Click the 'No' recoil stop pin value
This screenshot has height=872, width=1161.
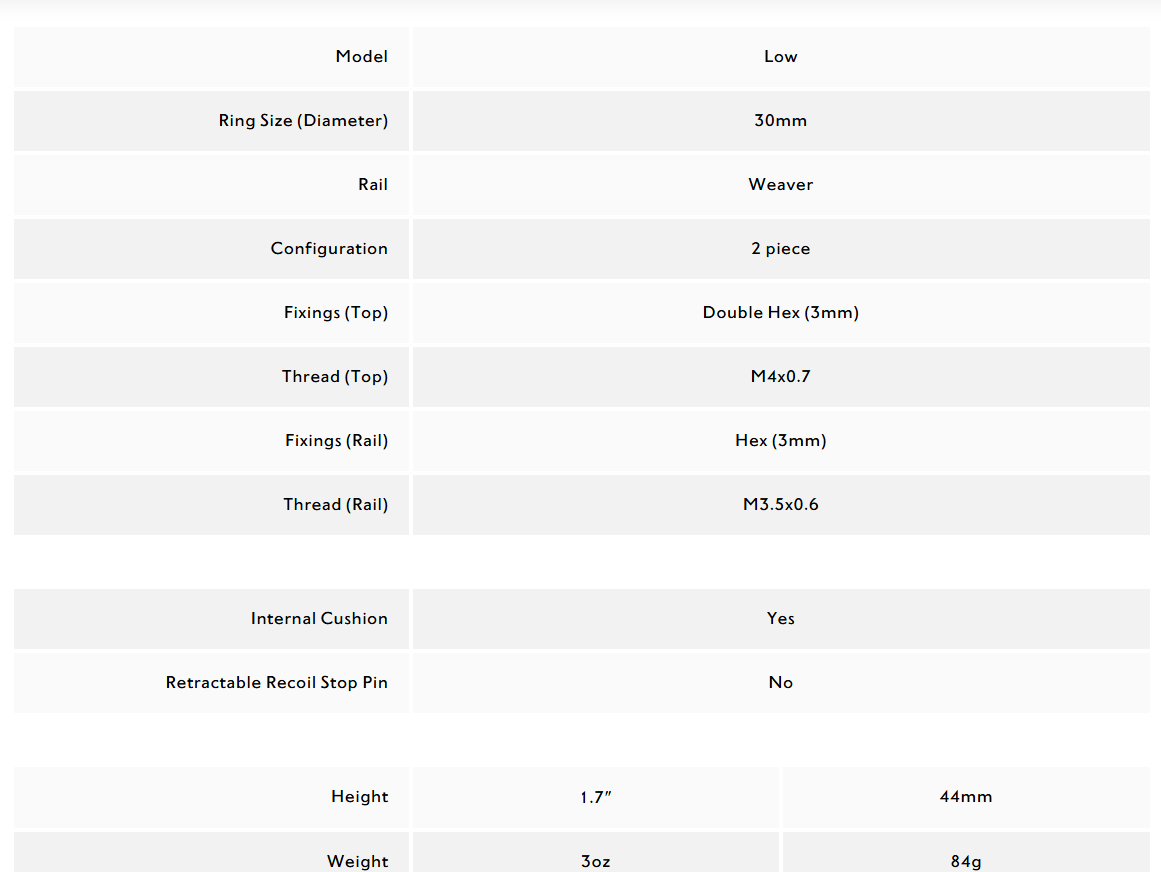click(x=780, y=683)
